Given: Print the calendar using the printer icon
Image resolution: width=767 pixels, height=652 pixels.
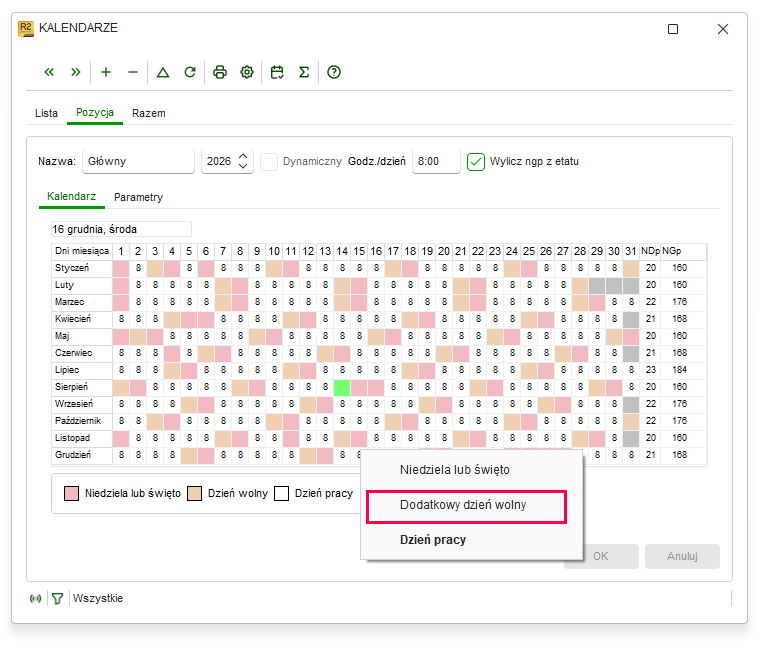Looking at the screenshot, I should 220,72.
